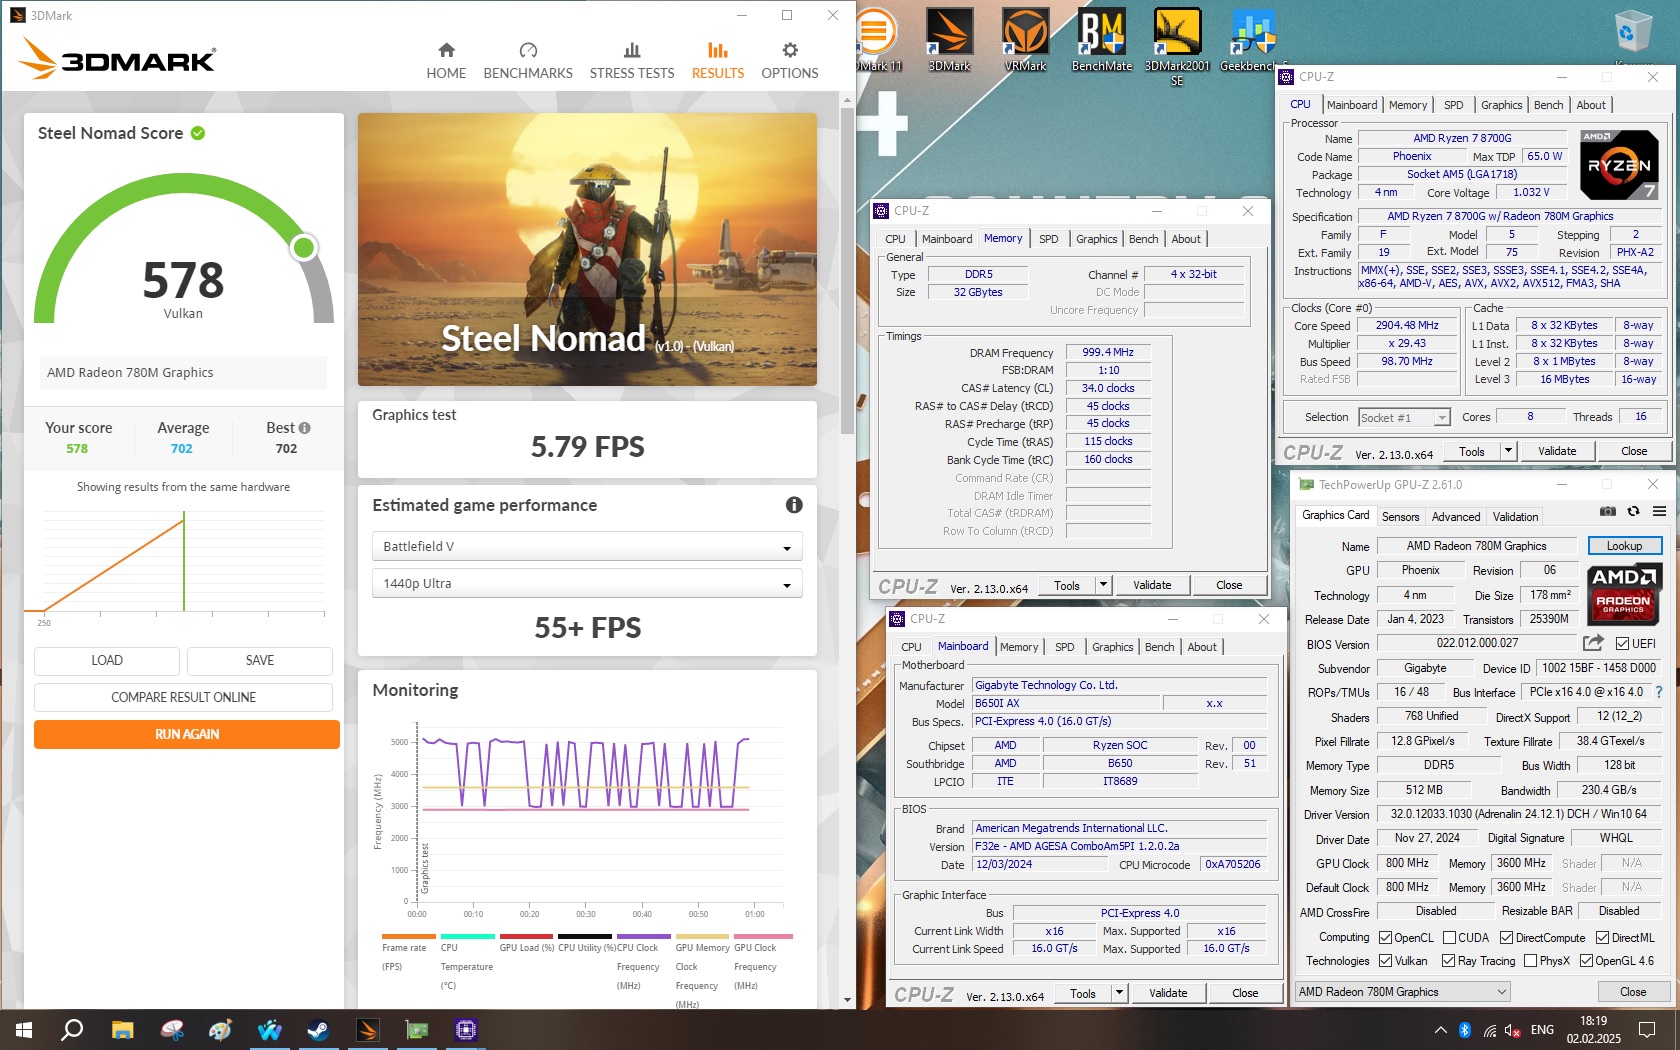Toggle the OpenGL 4.6 checkbox in GPU-Z
The height and width of the screenshot is (1050, 1680).
[1586, 961]
